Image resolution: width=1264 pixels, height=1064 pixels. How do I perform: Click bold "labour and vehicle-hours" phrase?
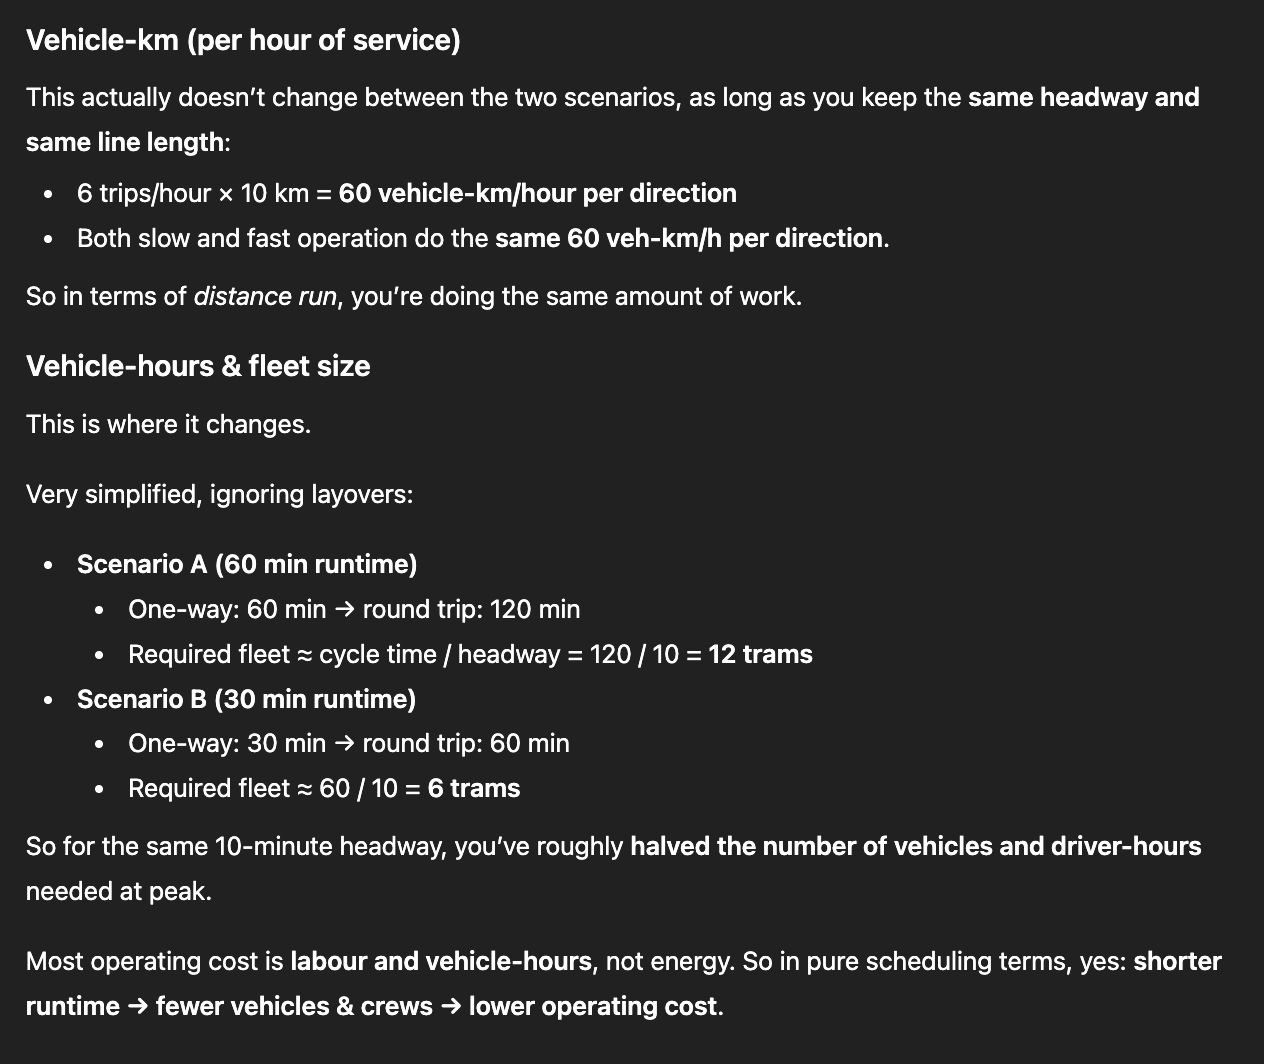click(441, 961)
